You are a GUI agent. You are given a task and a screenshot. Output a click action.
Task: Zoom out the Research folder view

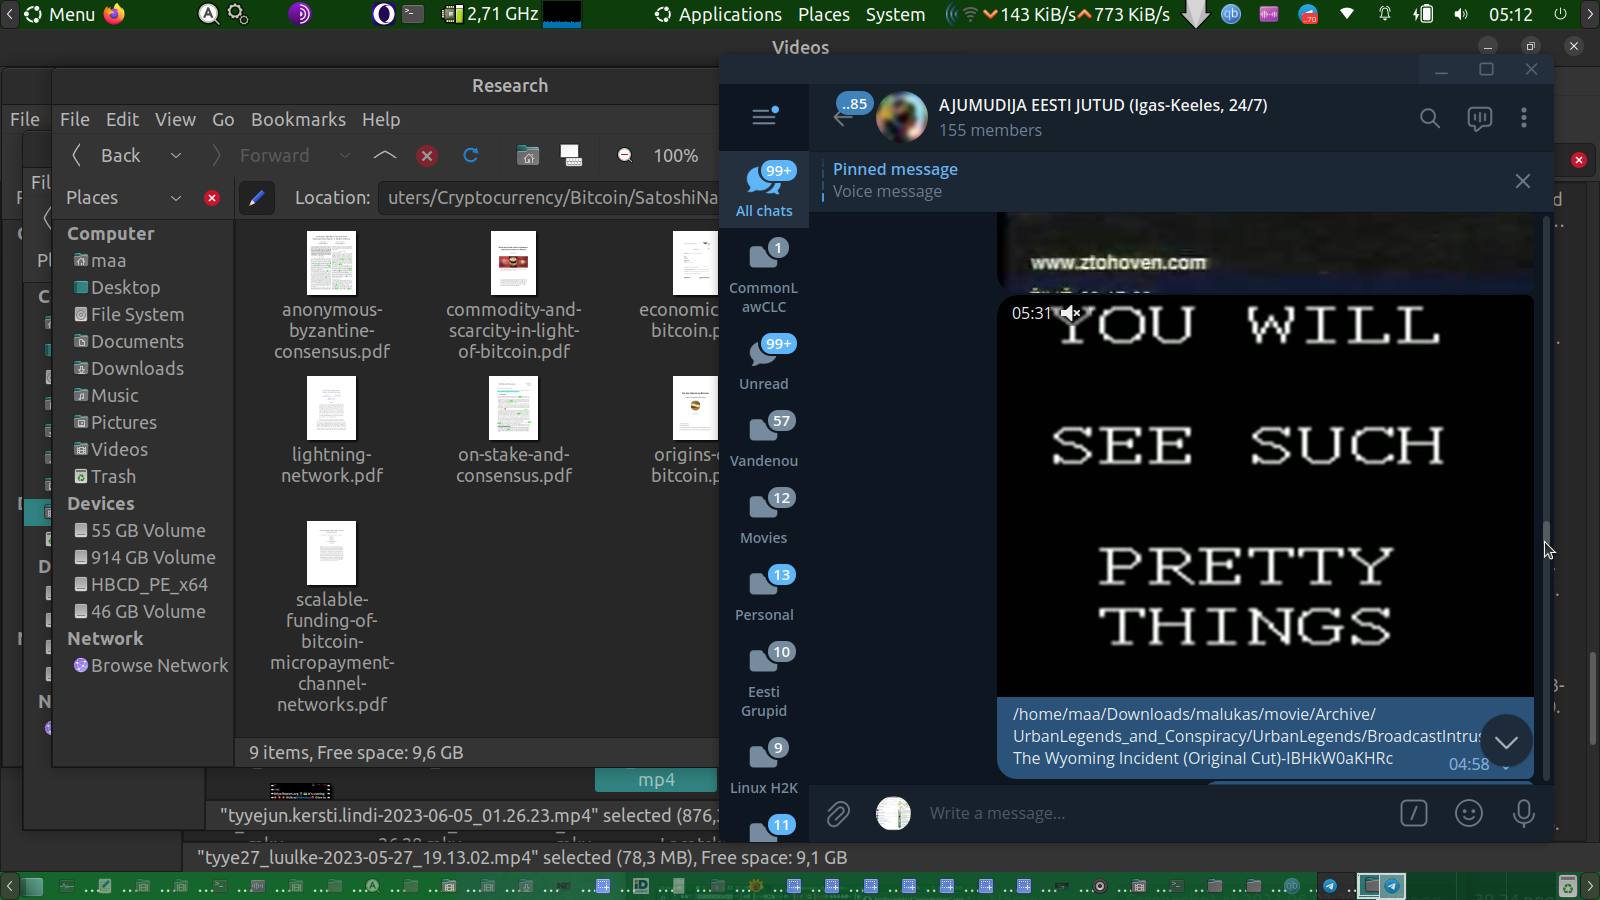click(625, 156)
